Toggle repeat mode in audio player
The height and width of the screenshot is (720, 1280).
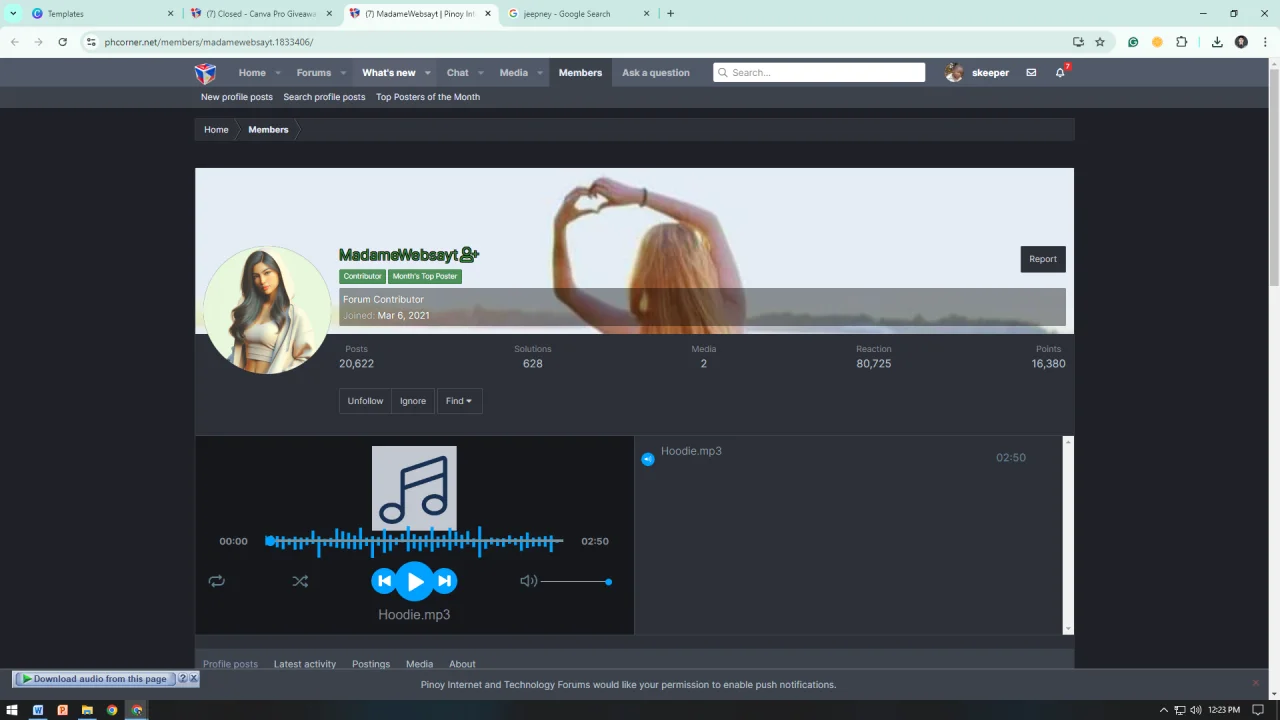216,581
